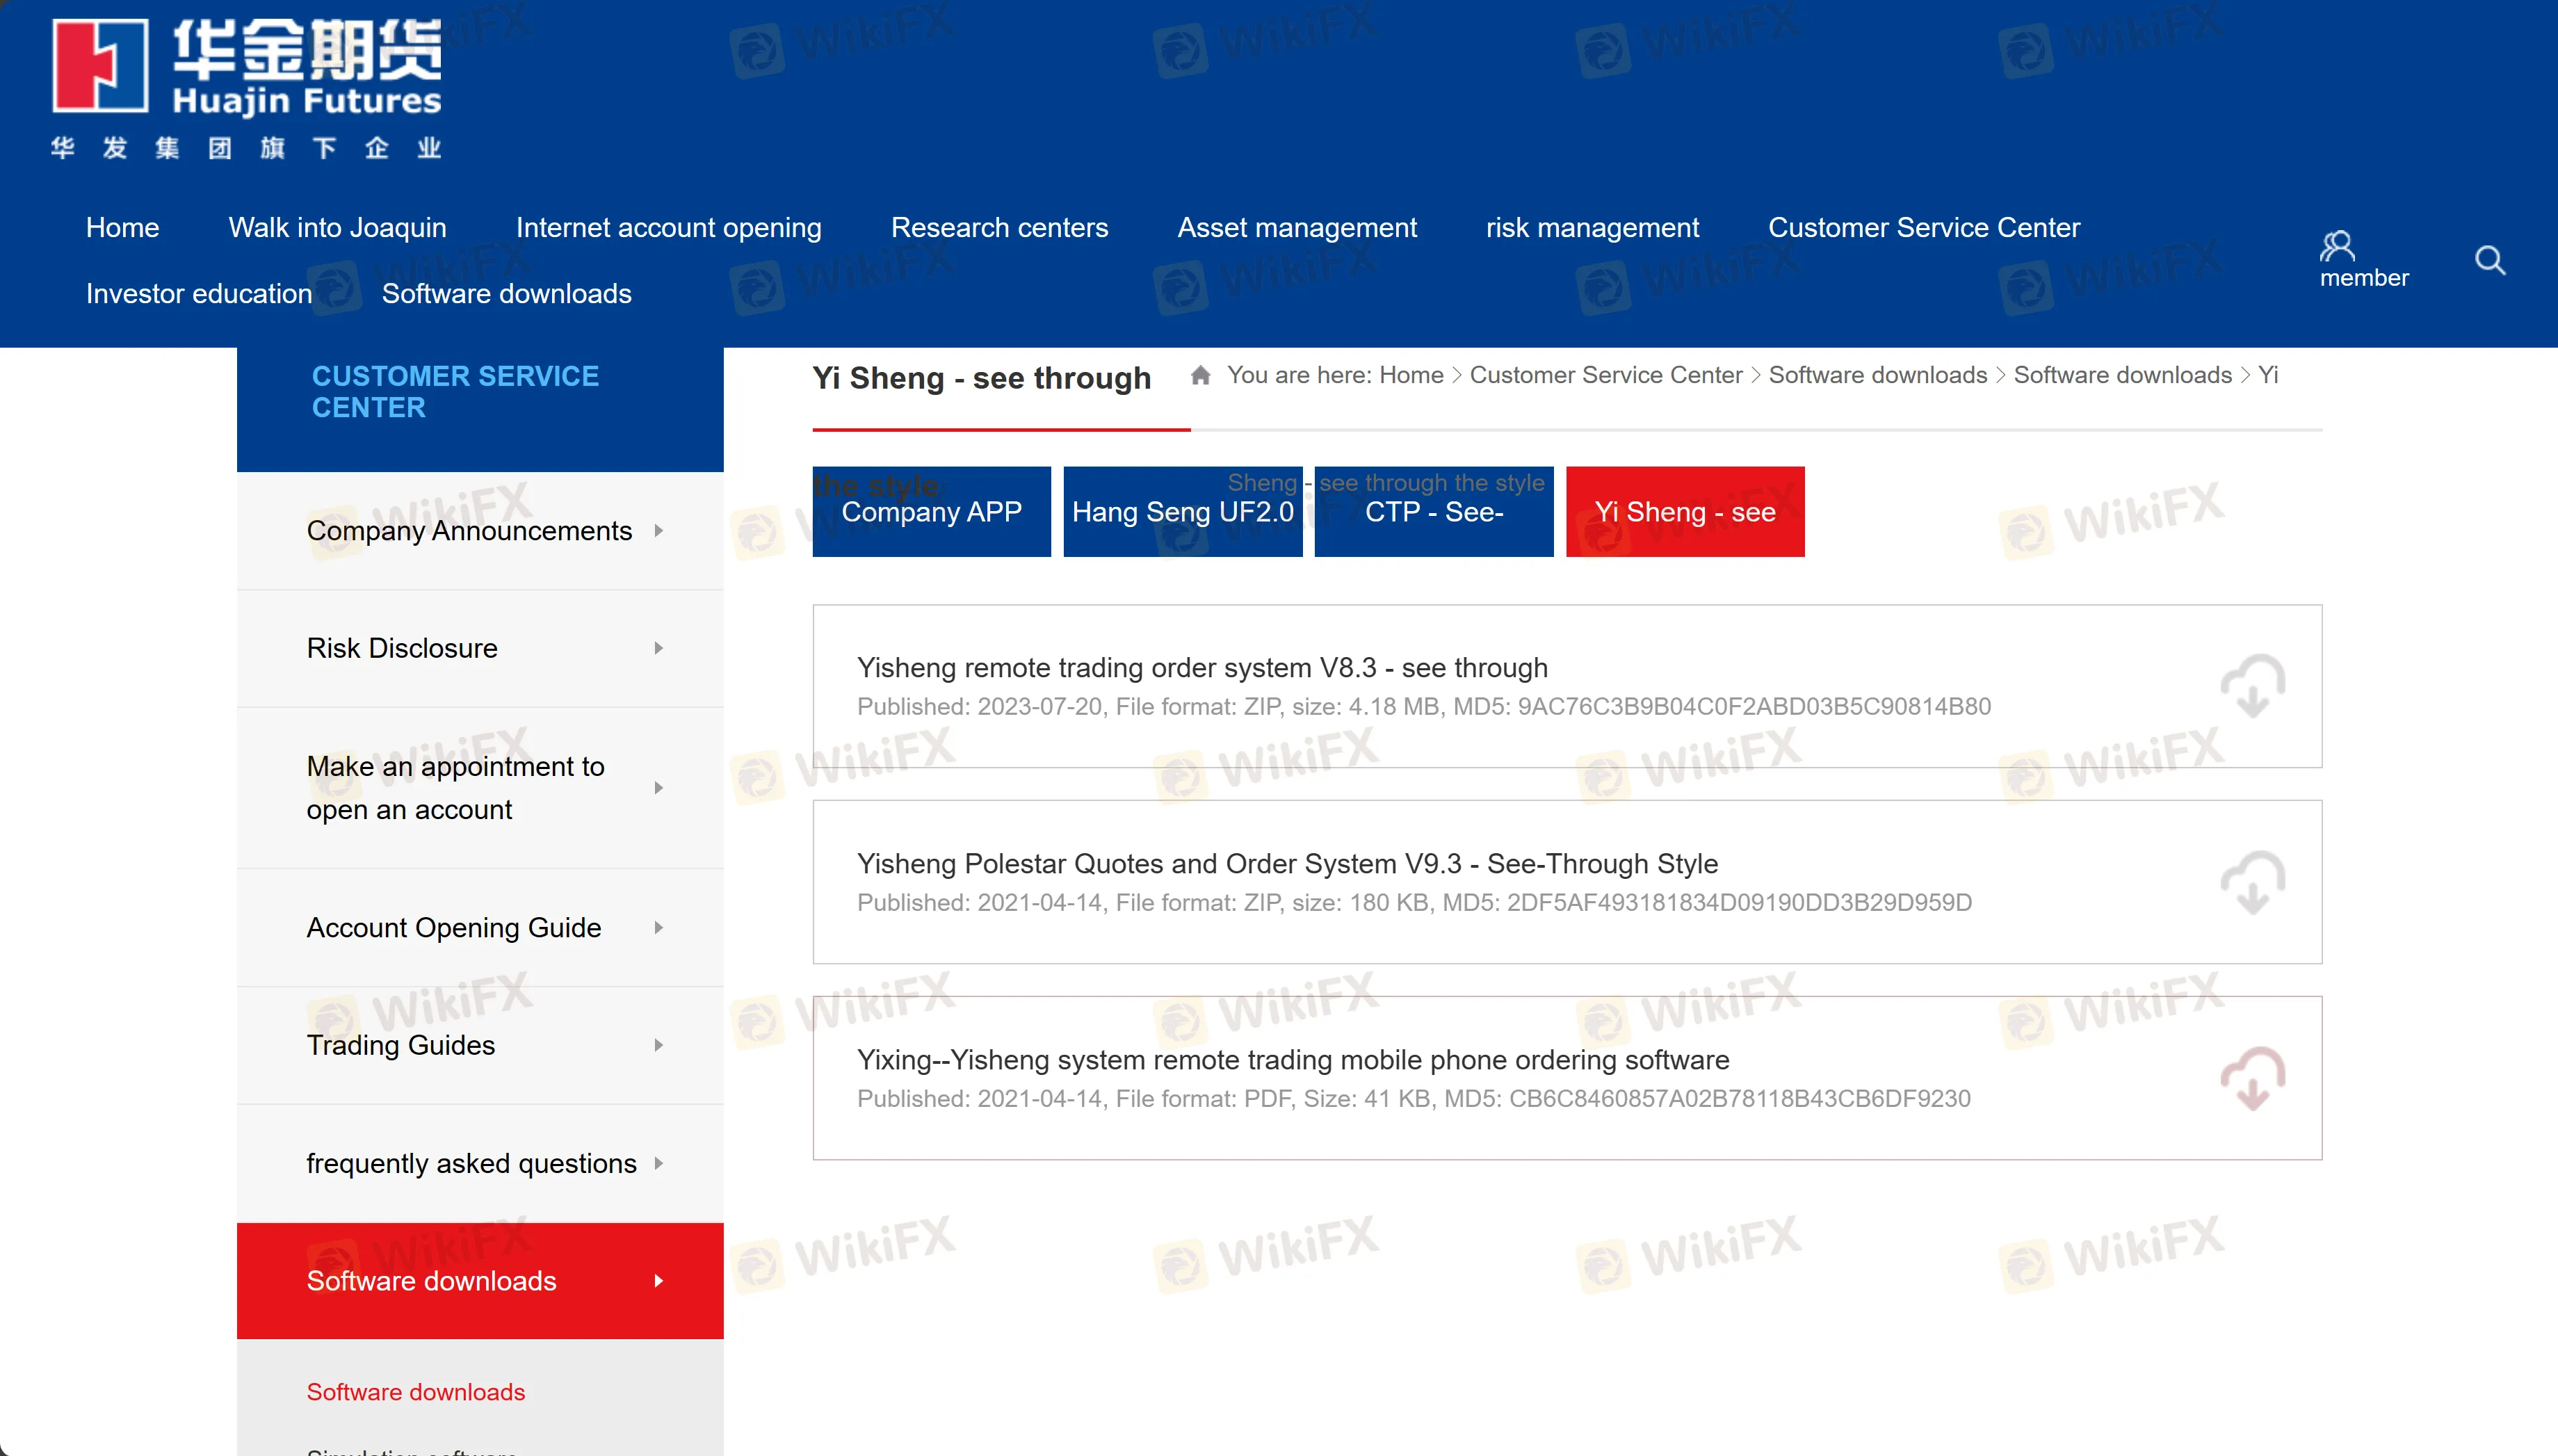Click the breadcrumb home icon

click(1200, 375)
